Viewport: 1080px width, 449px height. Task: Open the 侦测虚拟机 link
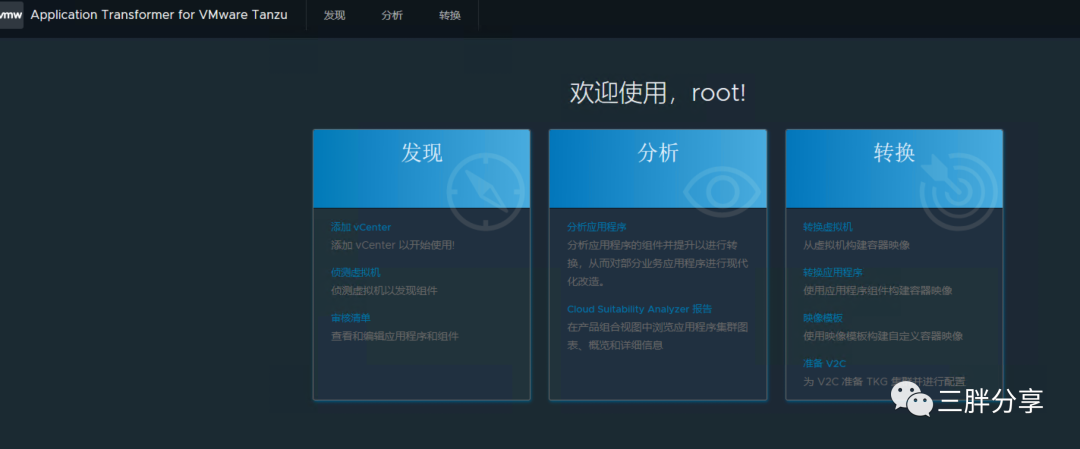355,272
